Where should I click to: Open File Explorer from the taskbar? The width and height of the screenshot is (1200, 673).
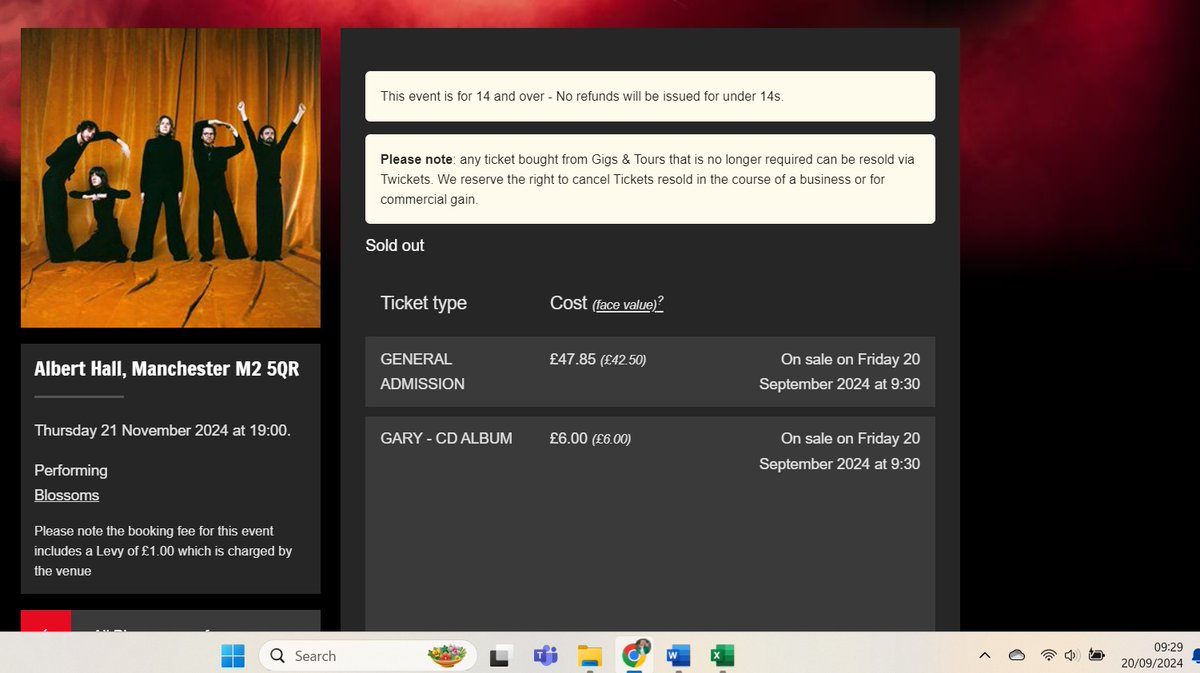pos(590,656)
